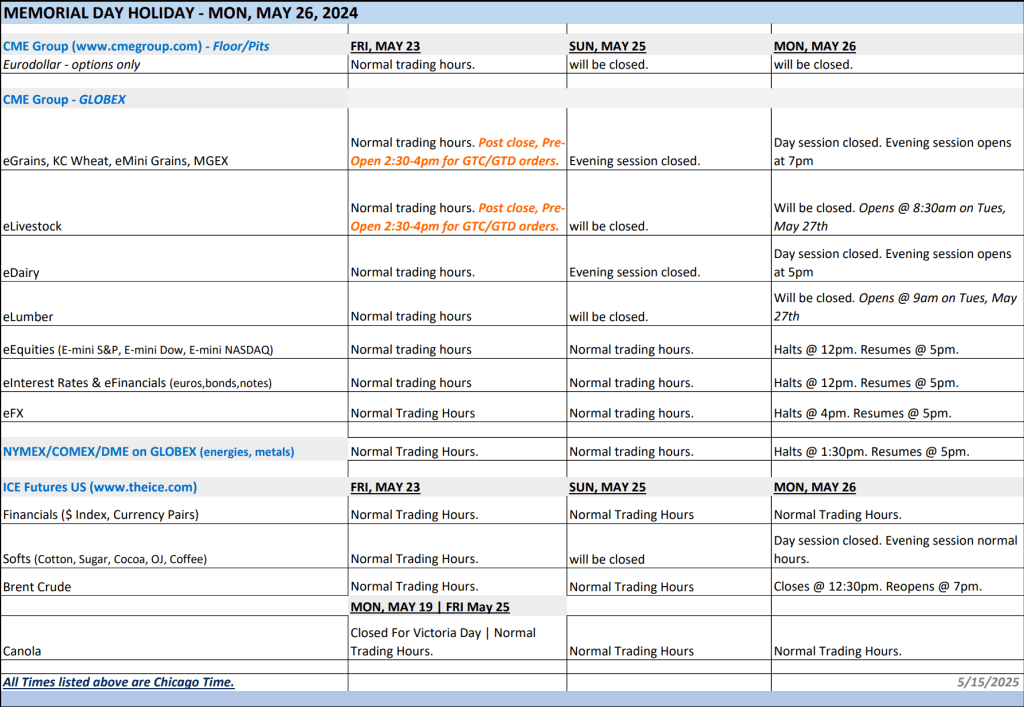Select the eGrains, KC Wheat, eMini Grains row label
This screenshot has width=1024, height=707.
(116, 160)
